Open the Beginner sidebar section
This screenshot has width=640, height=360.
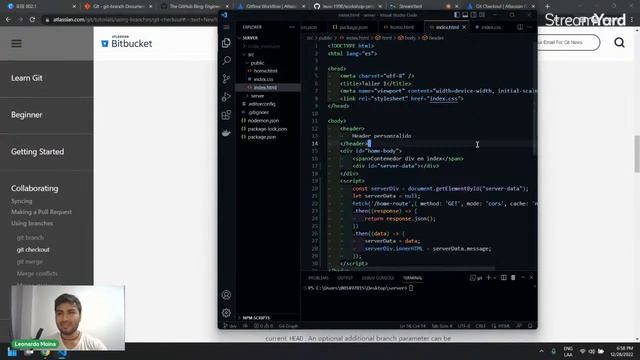point(27,115)
